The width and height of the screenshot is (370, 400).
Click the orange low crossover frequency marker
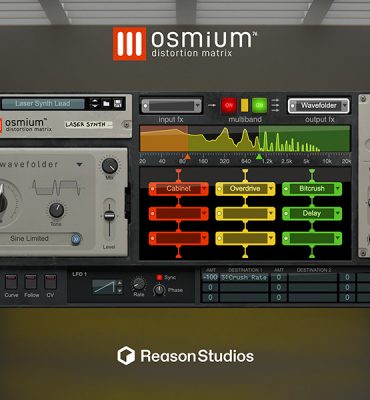187,156
